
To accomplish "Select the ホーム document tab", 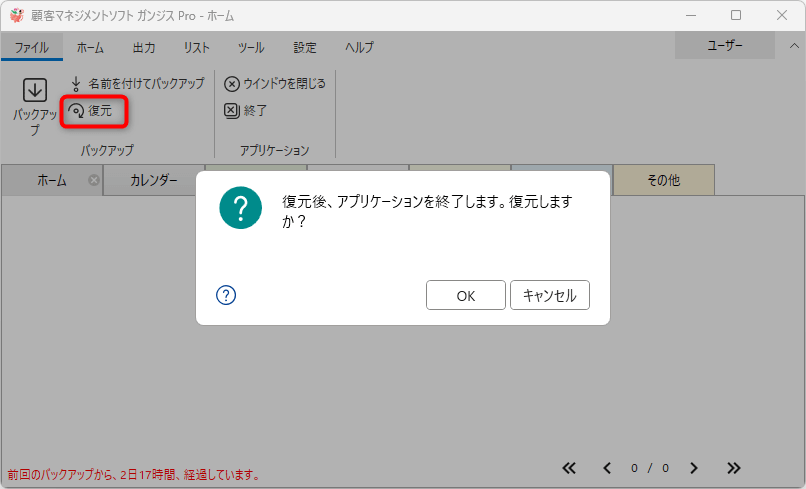I will 52,180.
